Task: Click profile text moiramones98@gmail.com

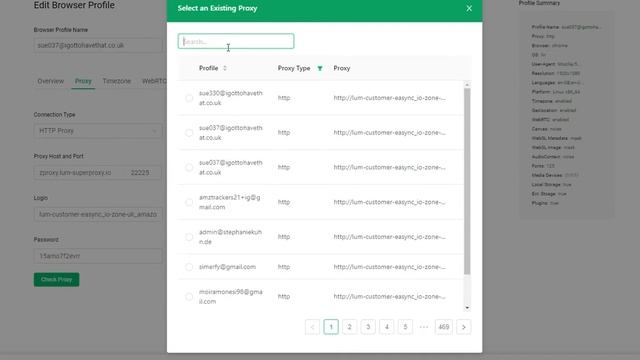Action: [231, 297]
